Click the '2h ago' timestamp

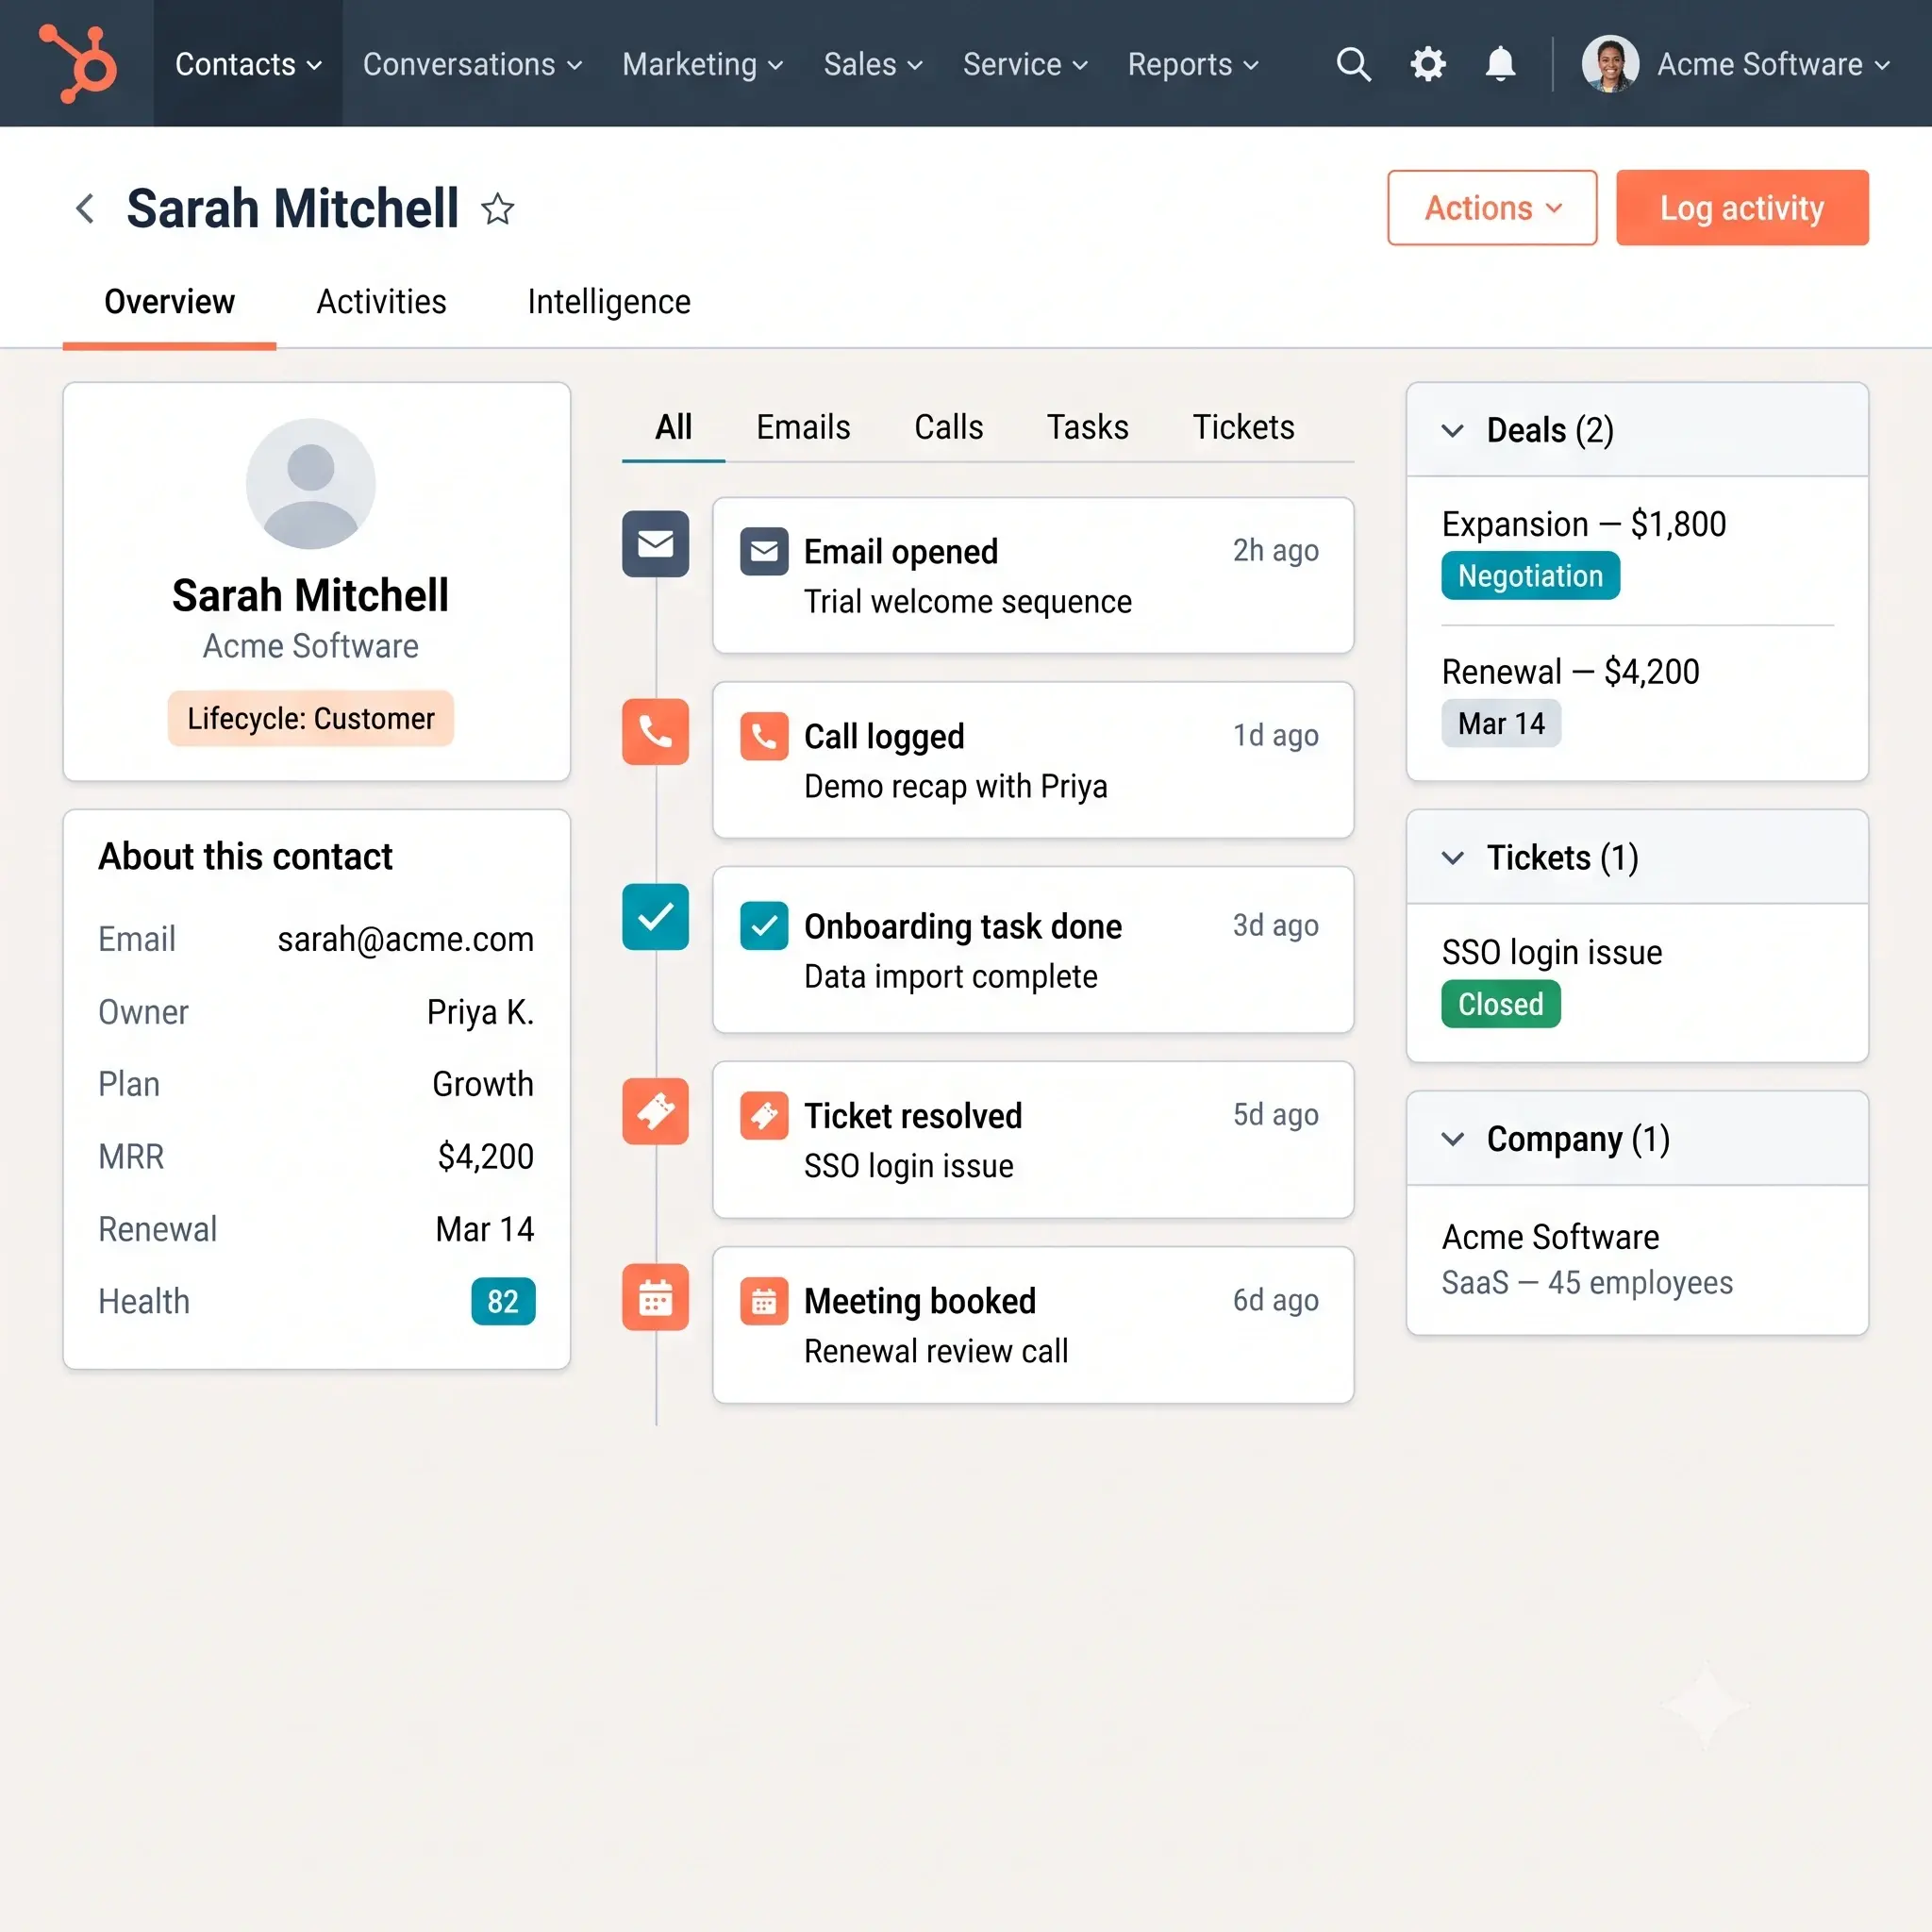coord(1276,551)
